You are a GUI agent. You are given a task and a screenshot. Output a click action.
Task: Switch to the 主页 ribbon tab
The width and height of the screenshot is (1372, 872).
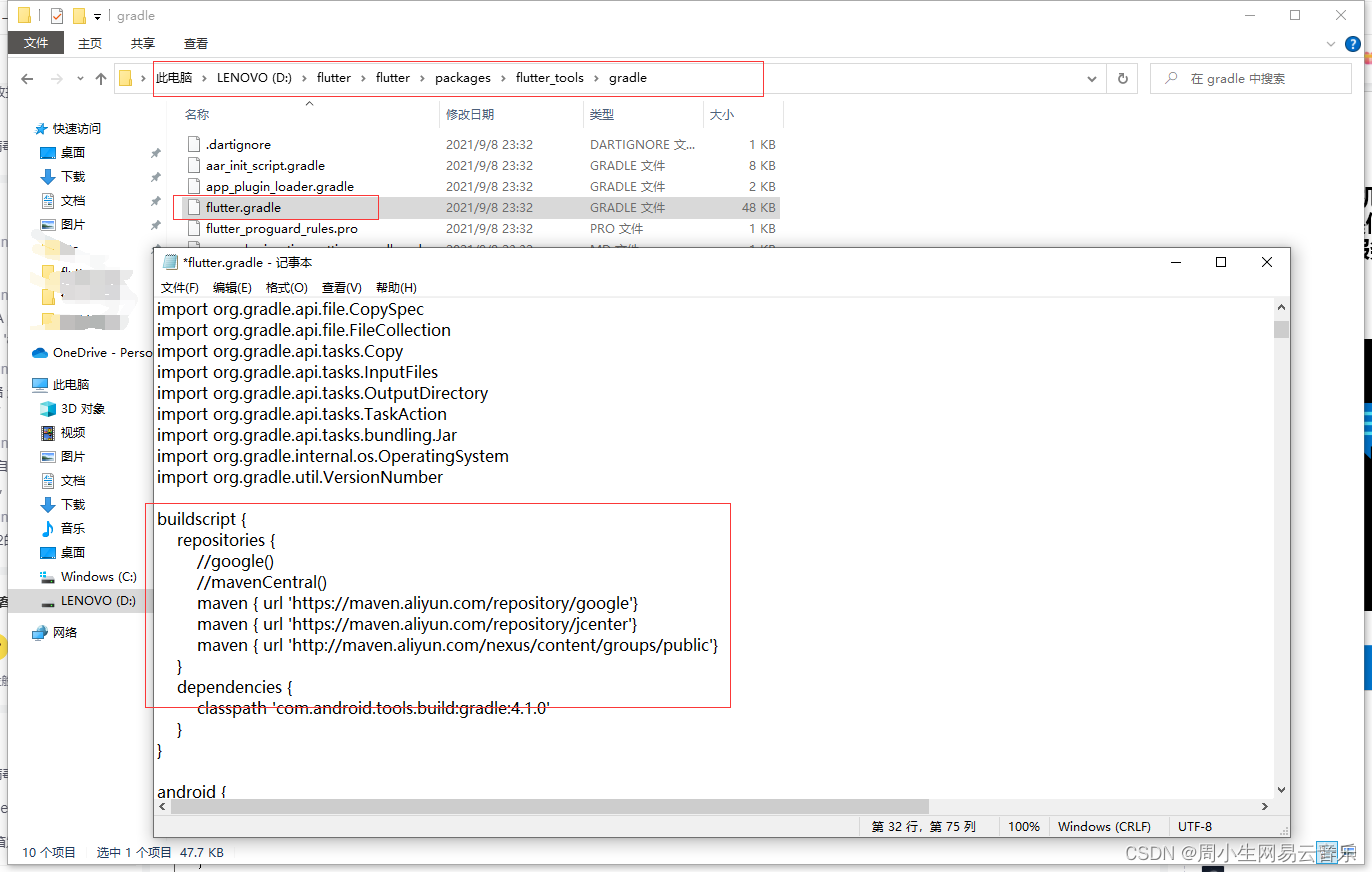point(90,43)
